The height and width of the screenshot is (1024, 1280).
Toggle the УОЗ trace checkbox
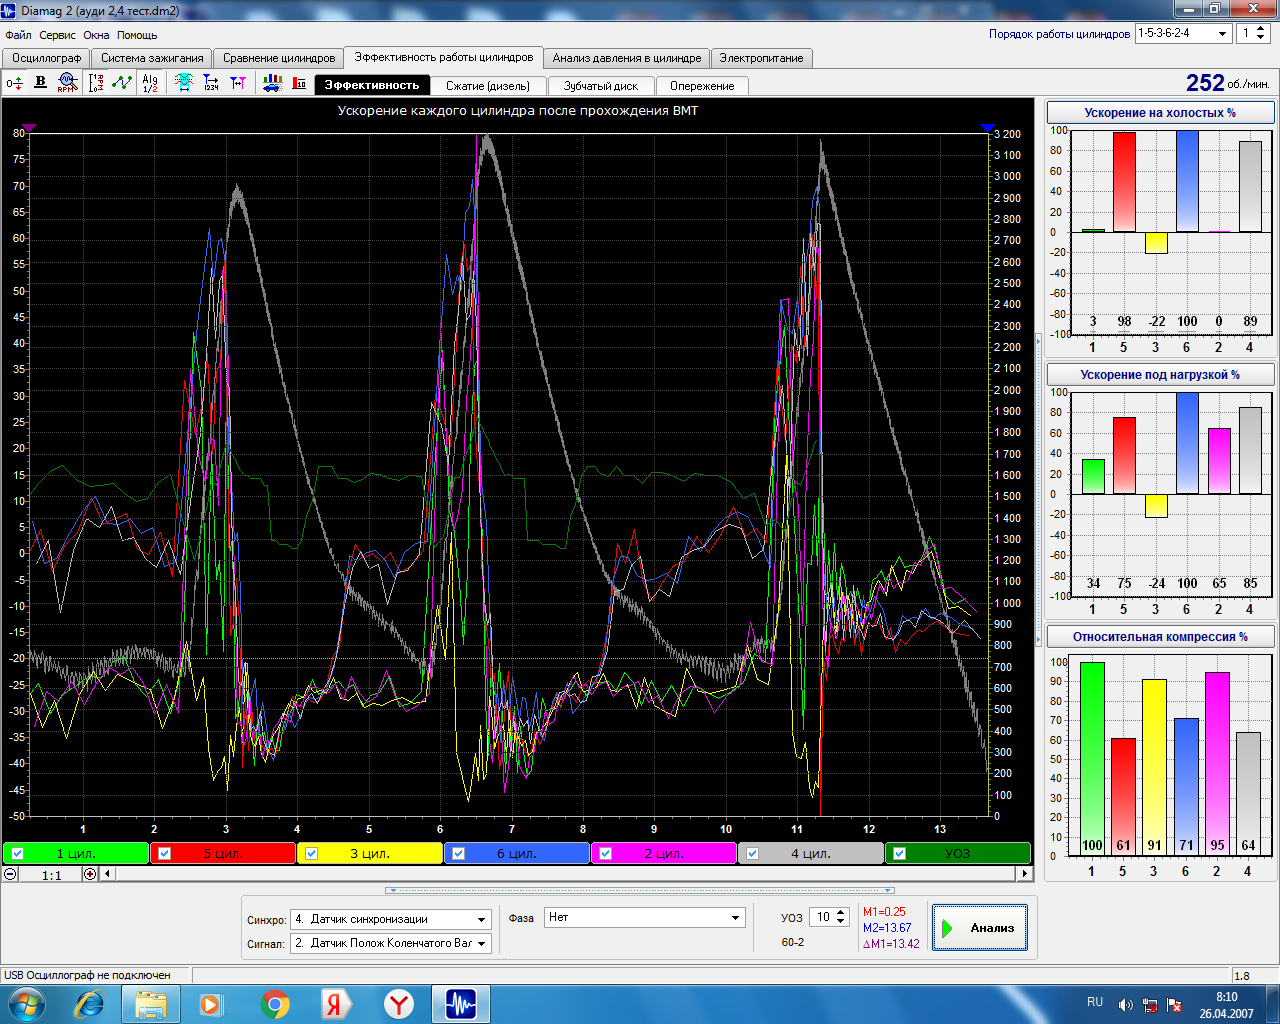pyautogui.click(x=900, y=853)
